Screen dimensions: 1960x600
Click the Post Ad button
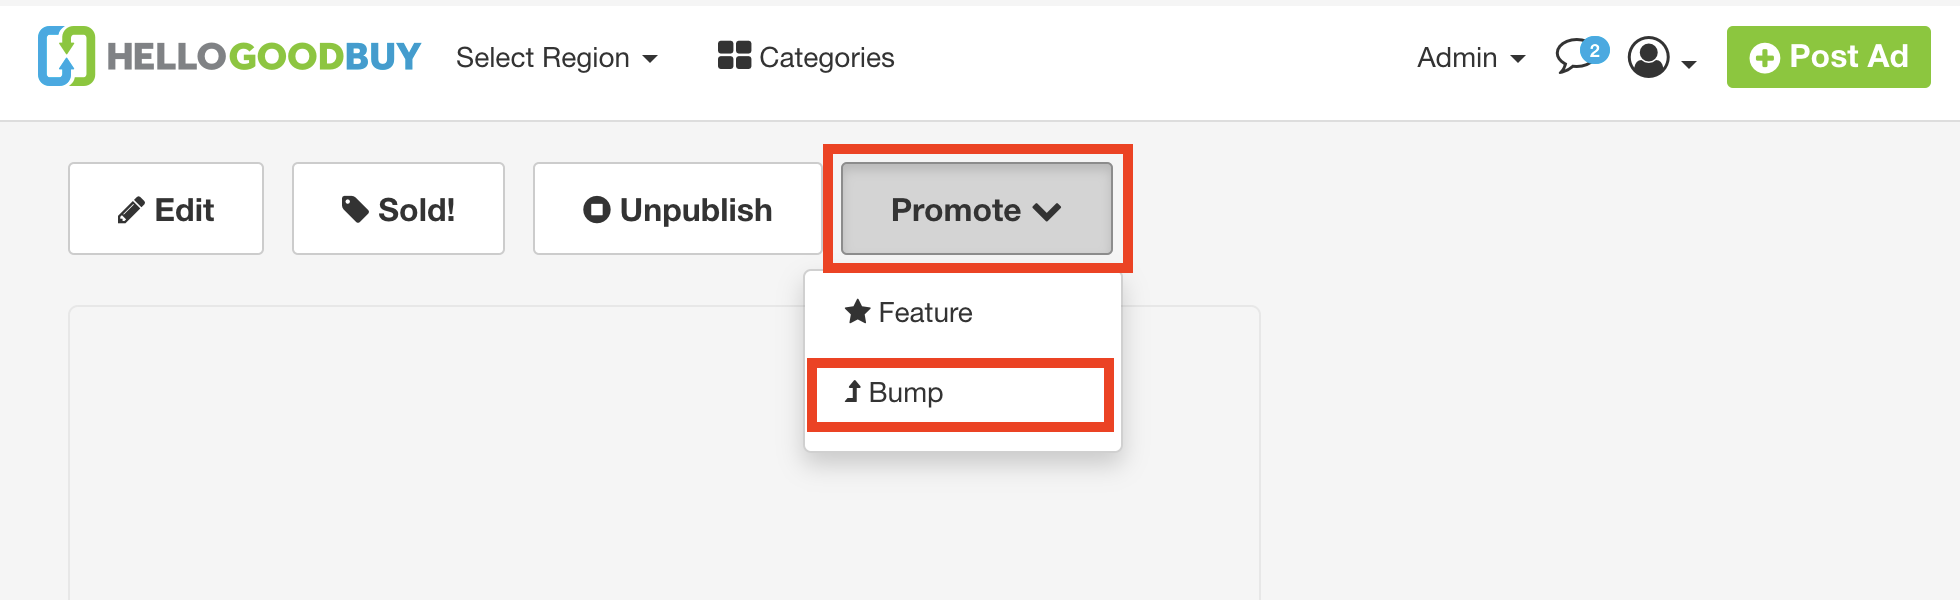(x=1829, y=57)
